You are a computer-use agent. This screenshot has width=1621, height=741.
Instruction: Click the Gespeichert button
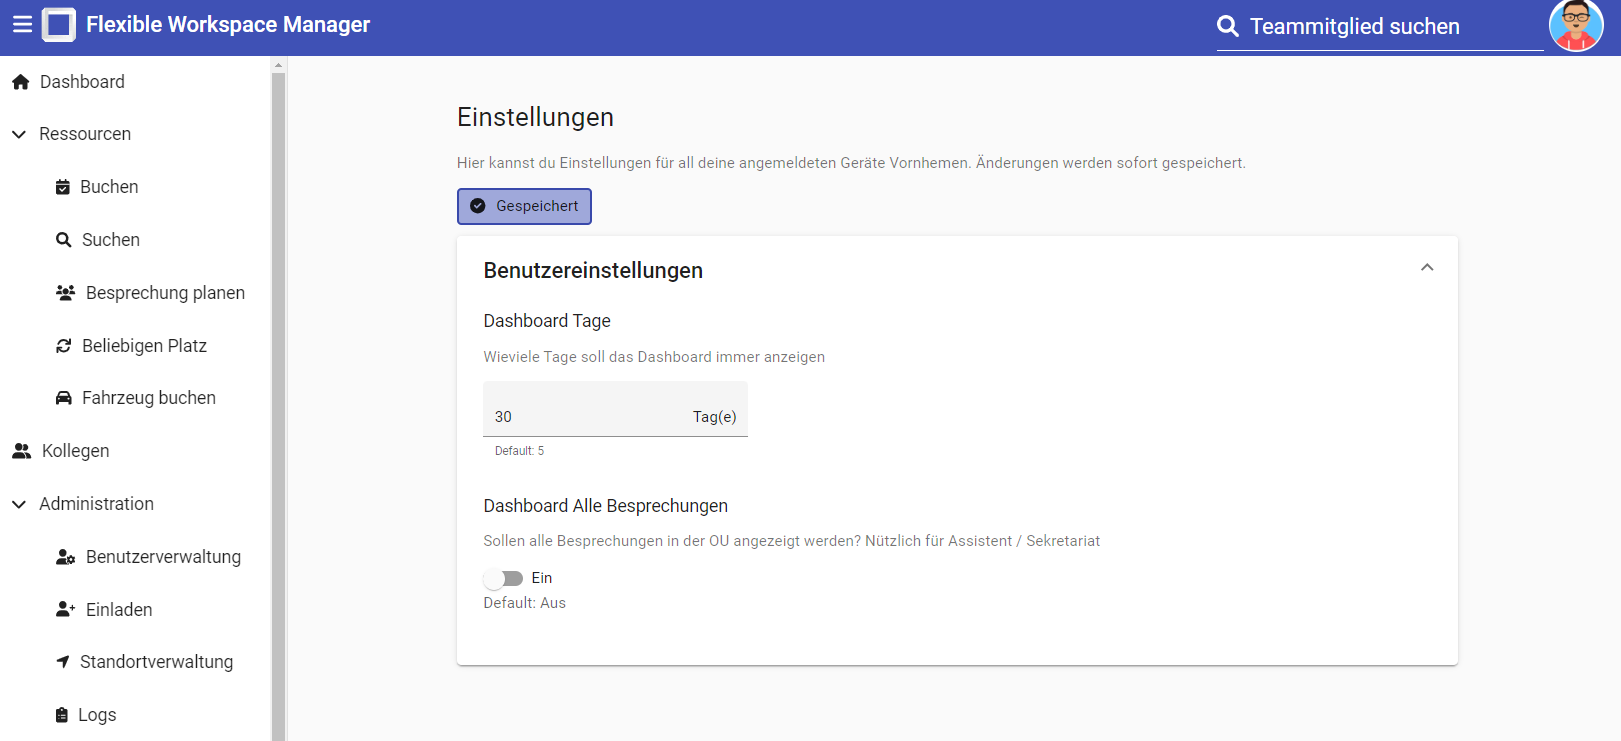pos(524,206)
